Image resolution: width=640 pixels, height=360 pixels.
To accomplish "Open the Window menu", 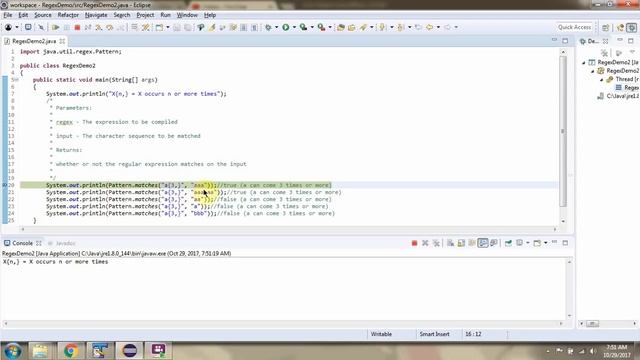I will point(187,15).
